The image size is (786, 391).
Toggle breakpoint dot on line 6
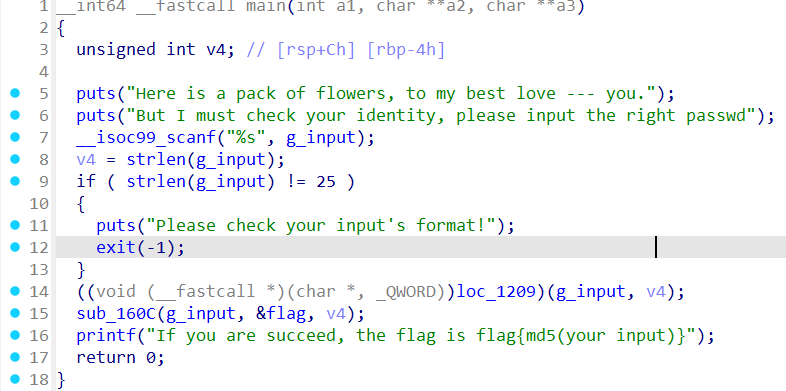pos(15,115)
